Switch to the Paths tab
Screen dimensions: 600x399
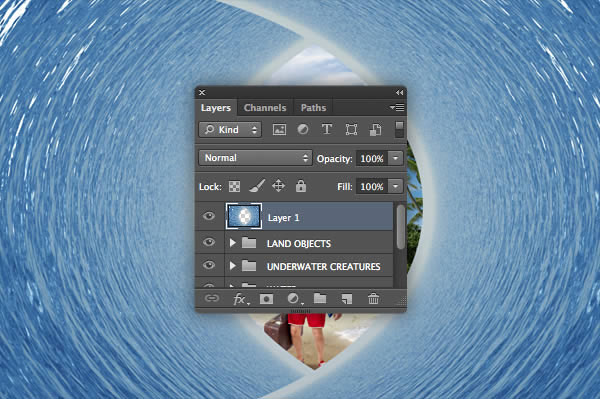point(313,108)
